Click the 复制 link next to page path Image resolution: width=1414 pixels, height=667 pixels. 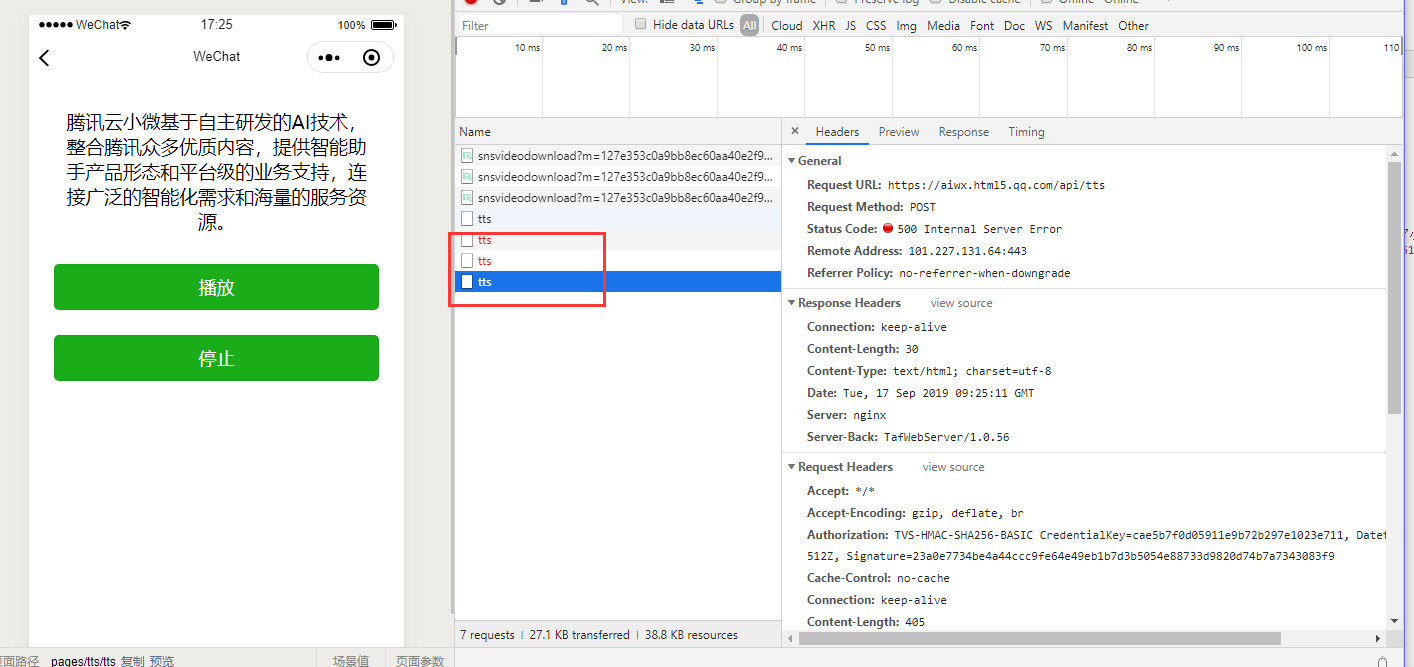(x=132, y=661)
